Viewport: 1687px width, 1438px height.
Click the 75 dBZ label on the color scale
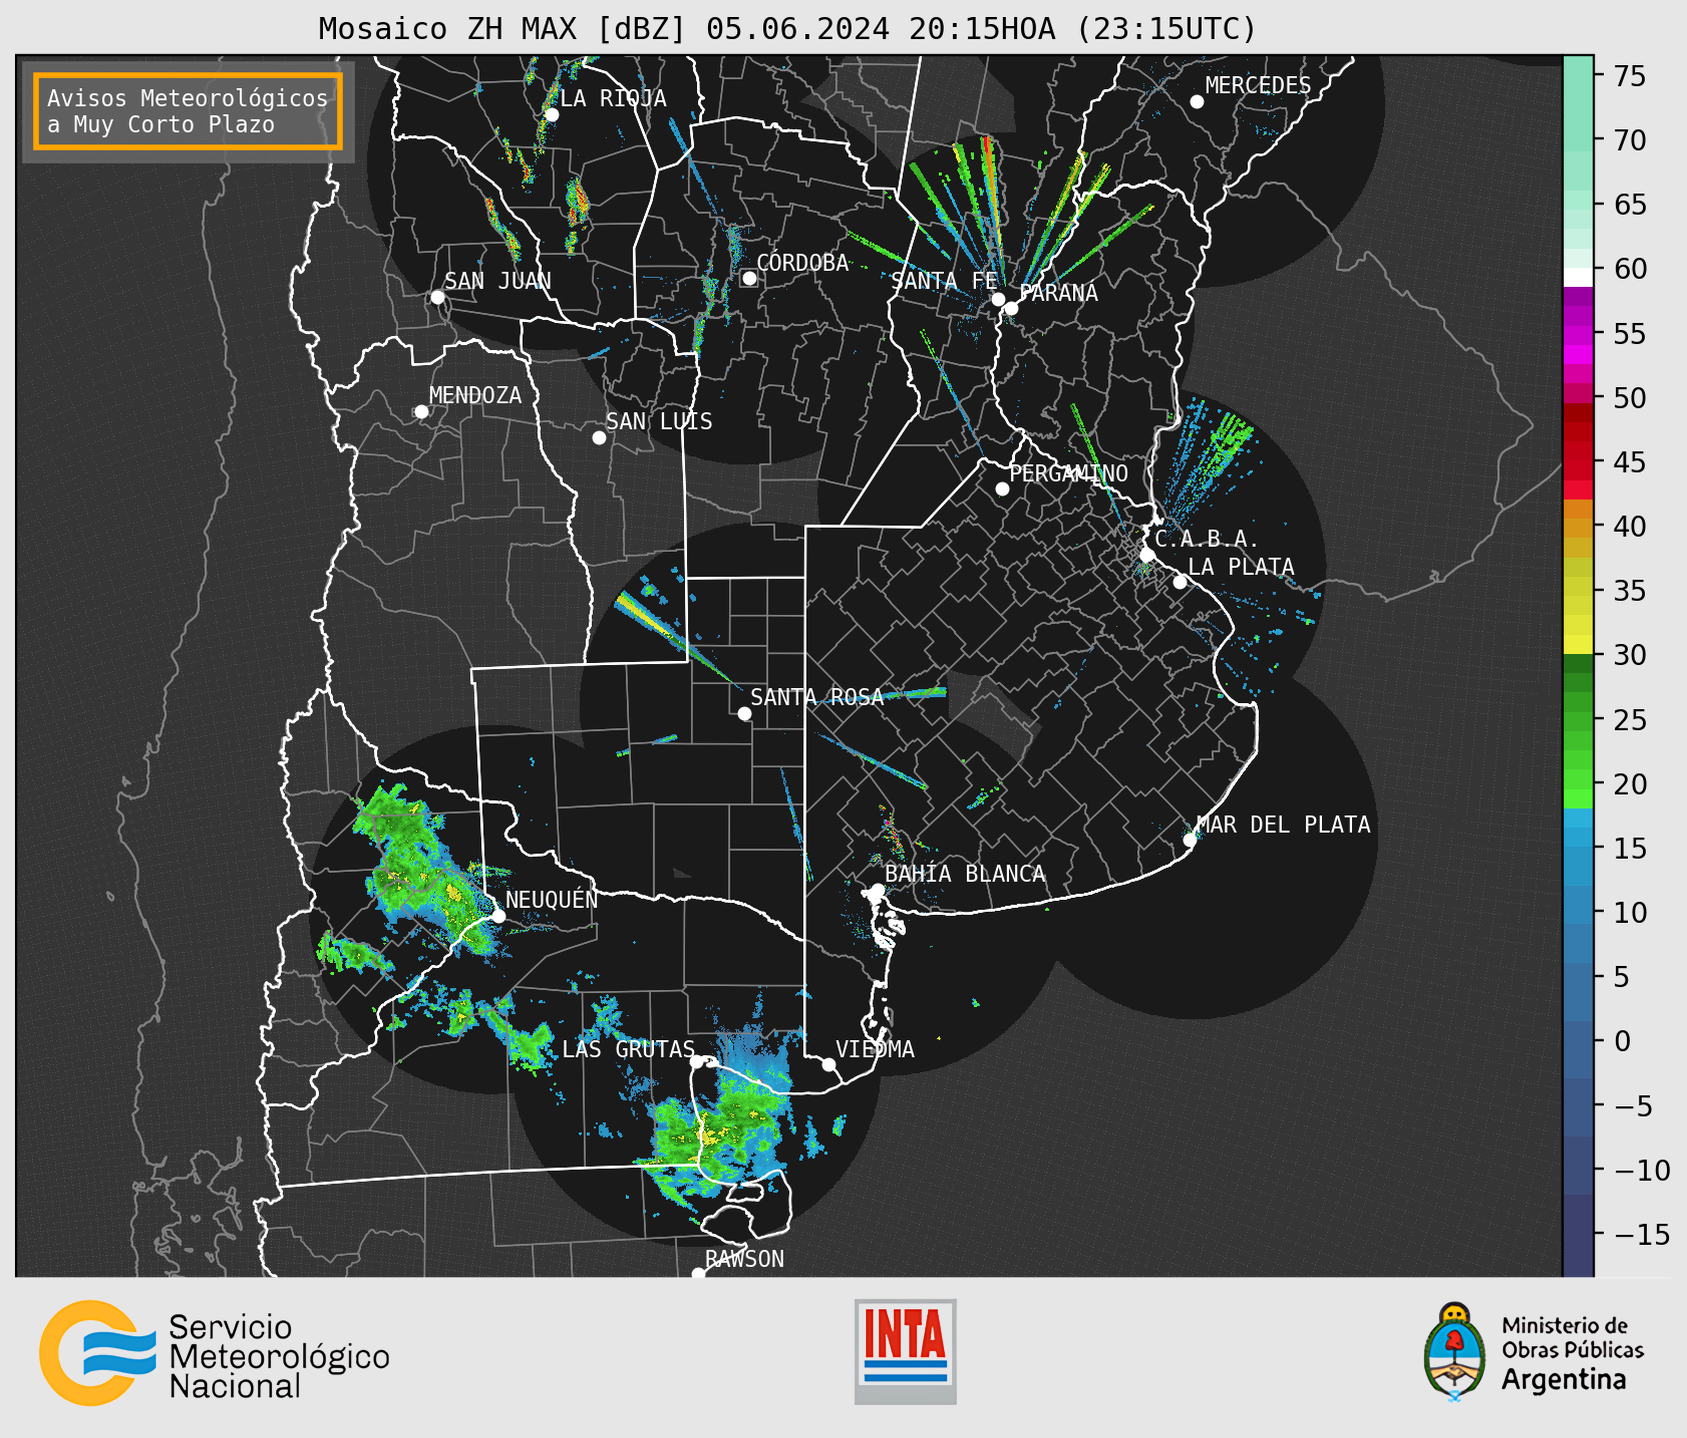pos(1628,76)
